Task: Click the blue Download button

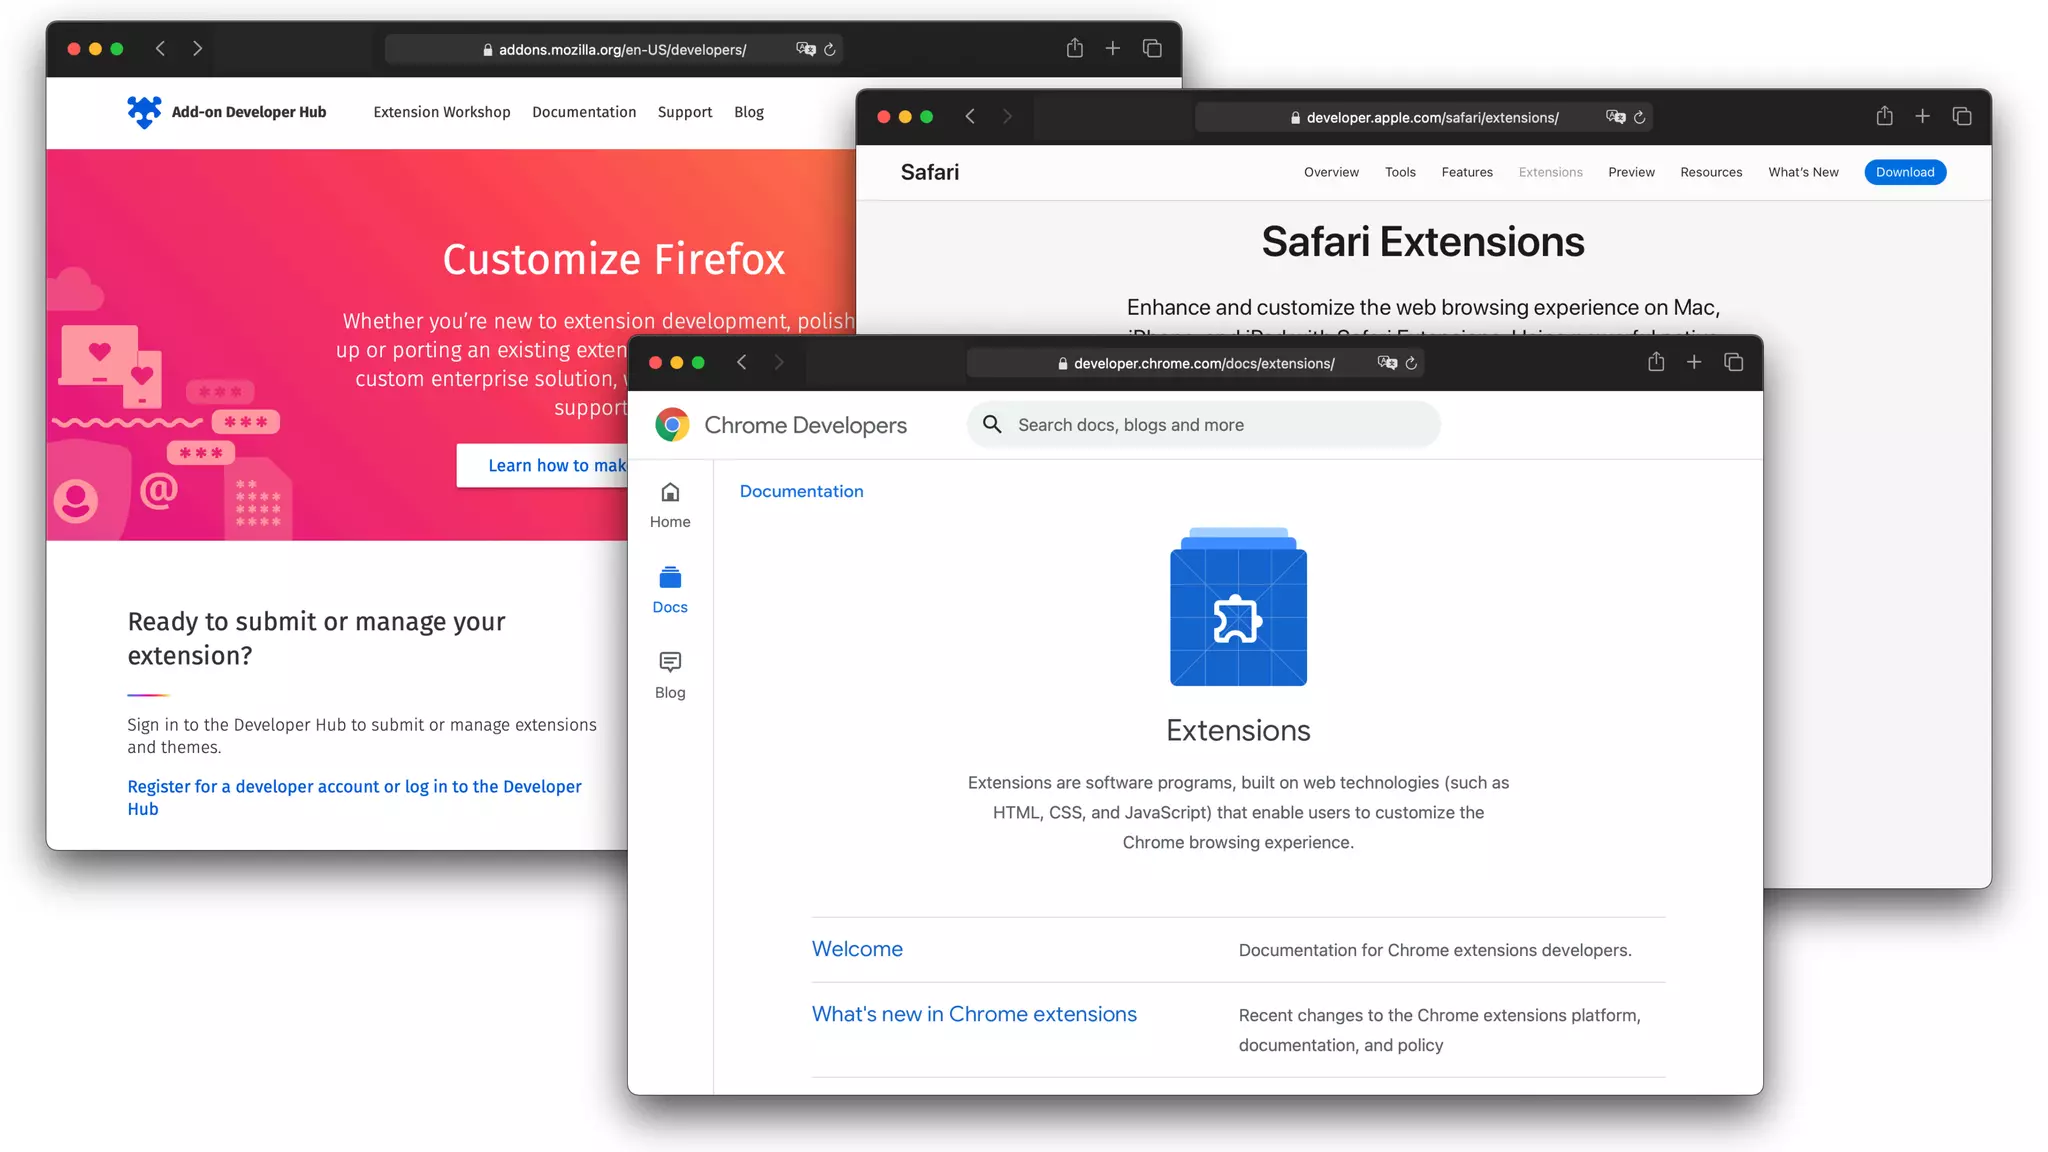Action: pos(1904,172)
